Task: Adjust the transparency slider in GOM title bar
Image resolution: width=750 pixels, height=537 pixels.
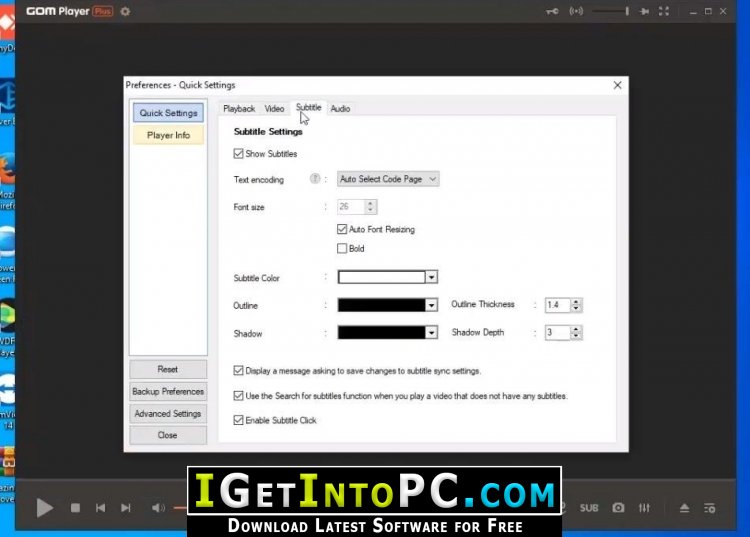Action: pos(611,11)
